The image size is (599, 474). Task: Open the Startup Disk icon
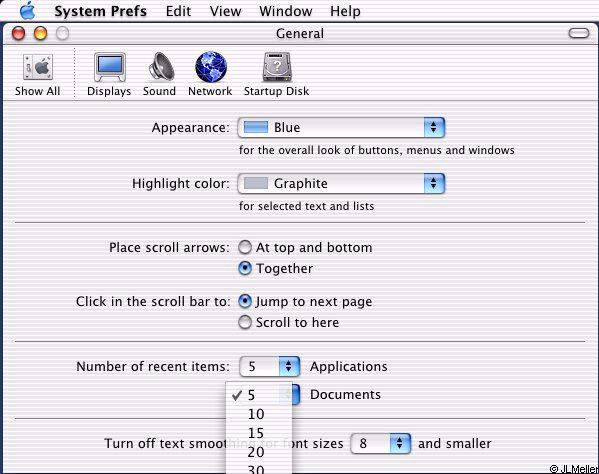tap(277, 67)
